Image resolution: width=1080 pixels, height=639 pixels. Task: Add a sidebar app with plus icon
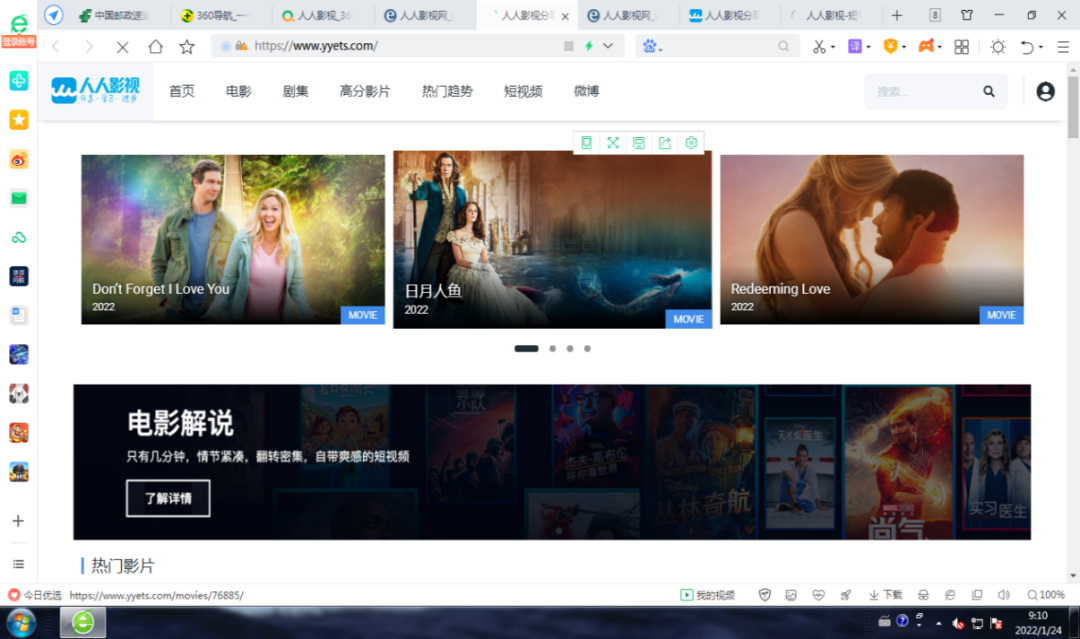click(19, 521)
